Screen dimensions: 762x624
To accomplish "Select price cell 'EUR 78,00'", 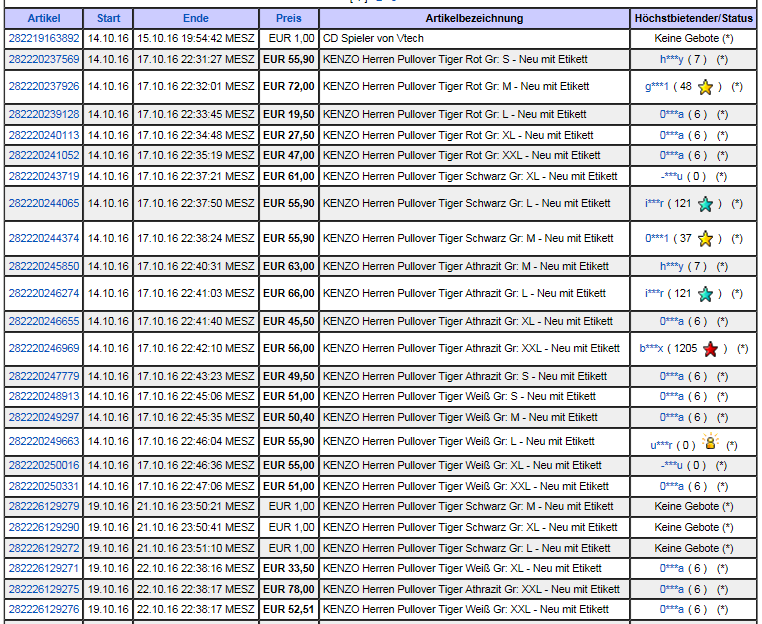I will [x=289, y=589].
